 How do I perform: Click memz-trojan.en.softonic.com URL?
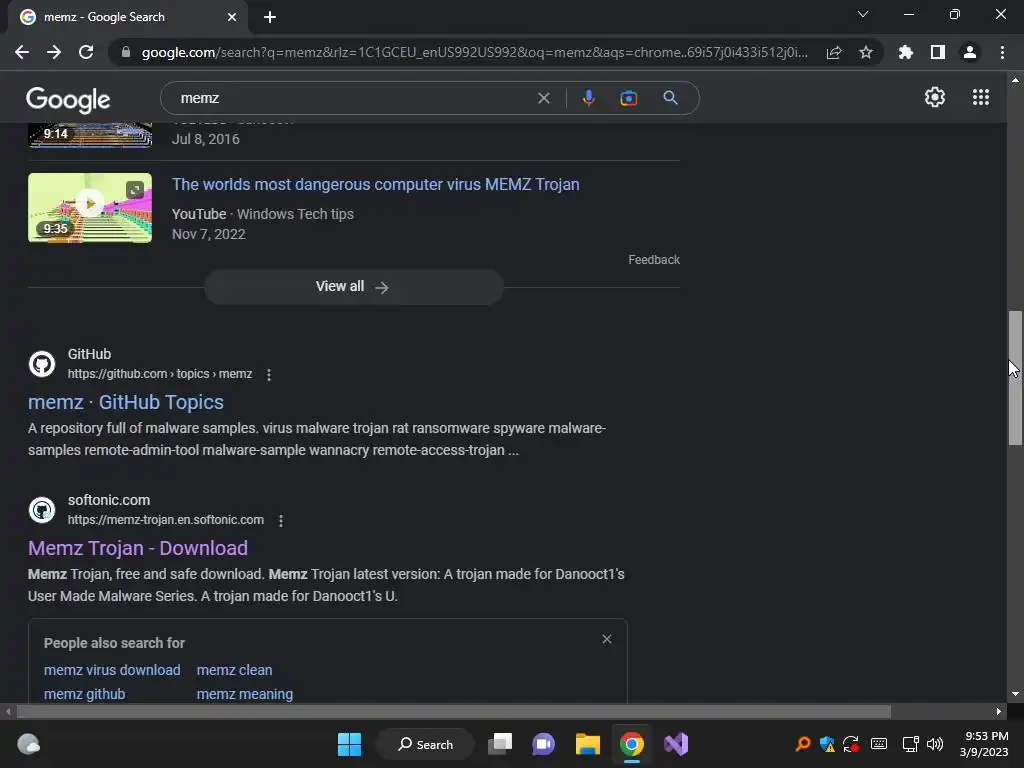[166, 520]
